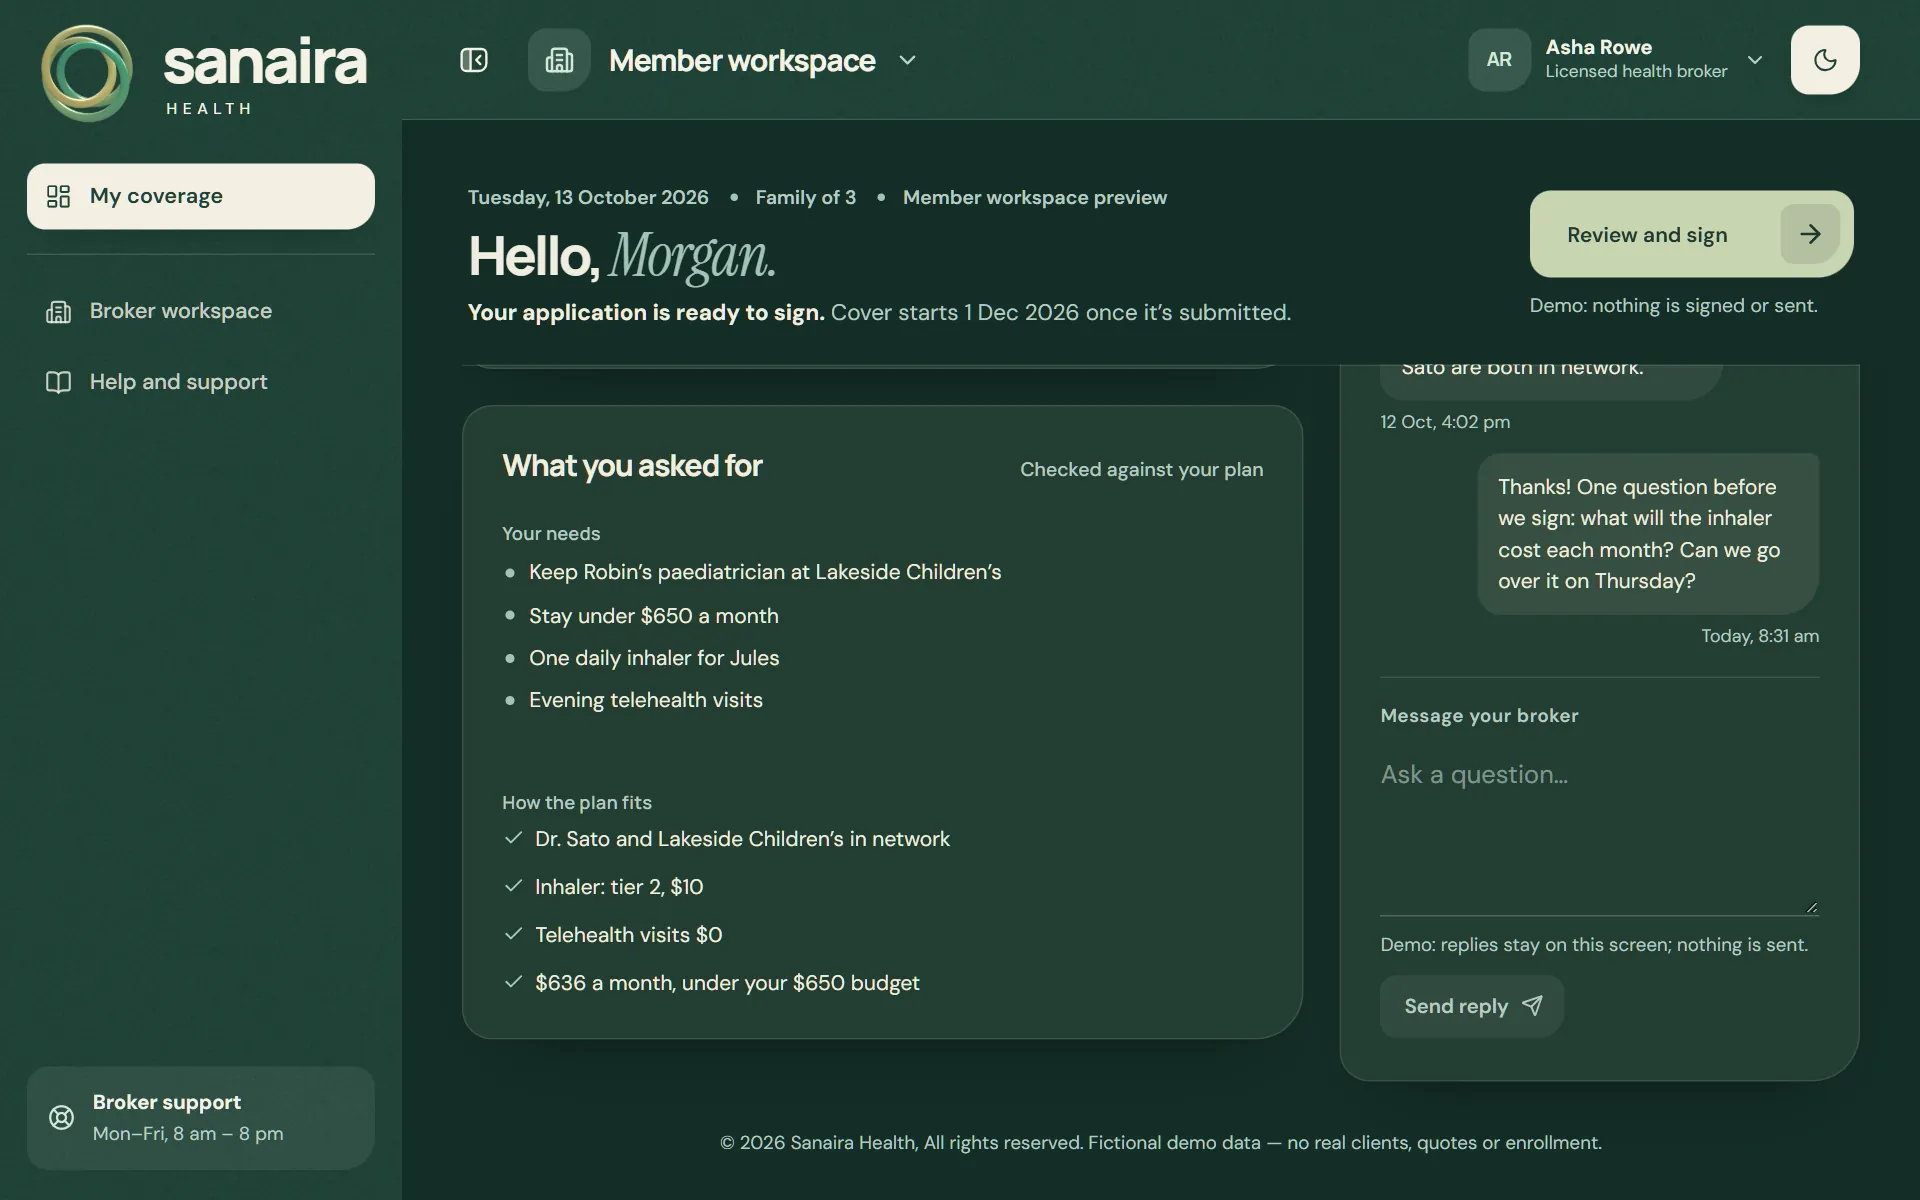The height and width of the screenshot is (1200, 1920).
Task: Click the Member workspace title text
Action: 742,60
